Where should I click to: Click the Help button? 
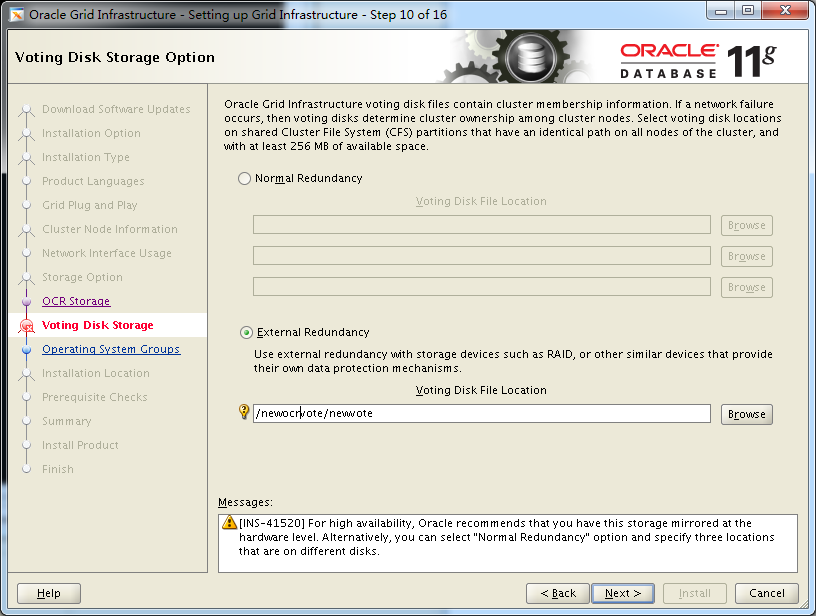click(x=49, y=593)
